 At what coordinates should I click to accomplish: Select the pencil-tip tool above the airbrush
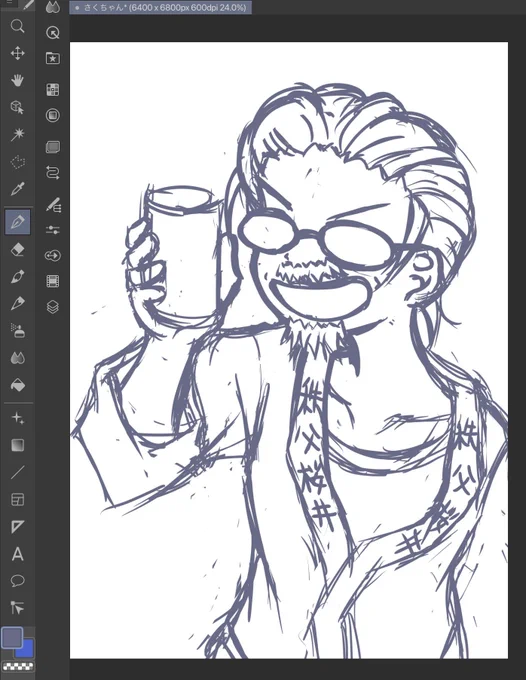(x=17, y=303)
